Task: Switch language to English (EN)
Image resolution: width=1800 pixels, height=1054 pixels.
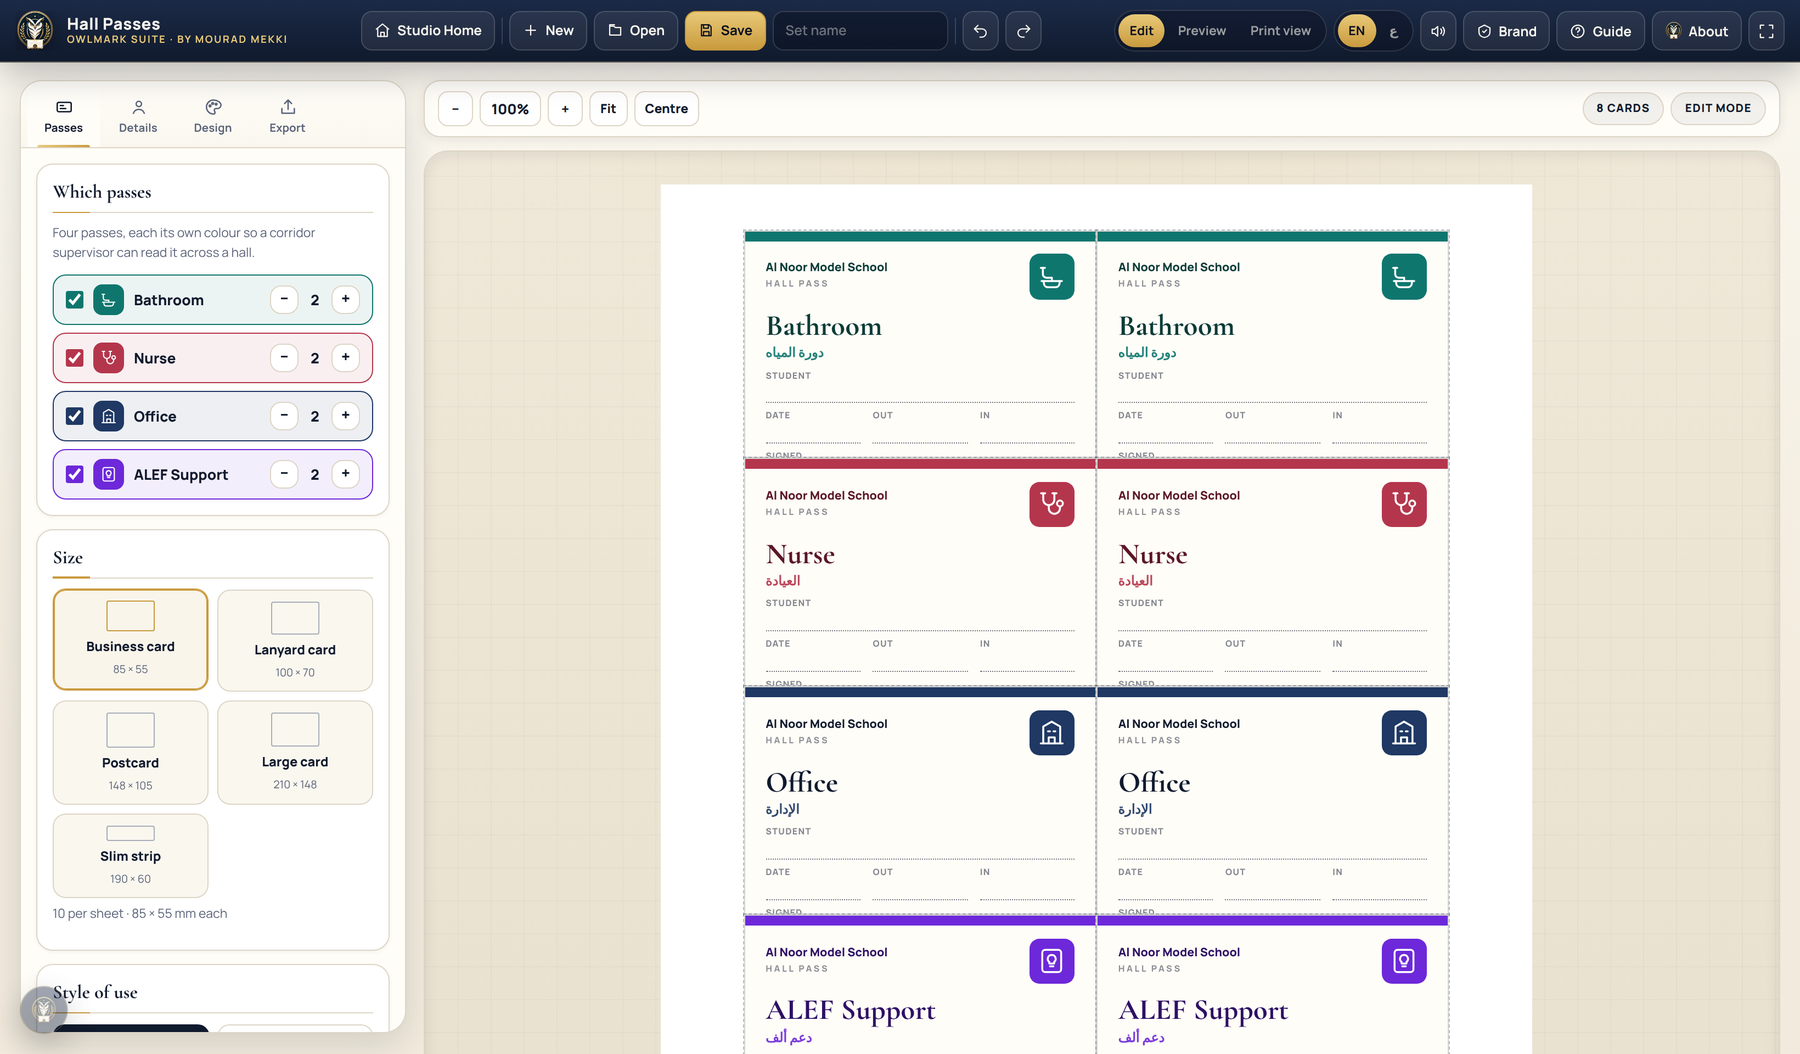Action: click(1356, 31)
